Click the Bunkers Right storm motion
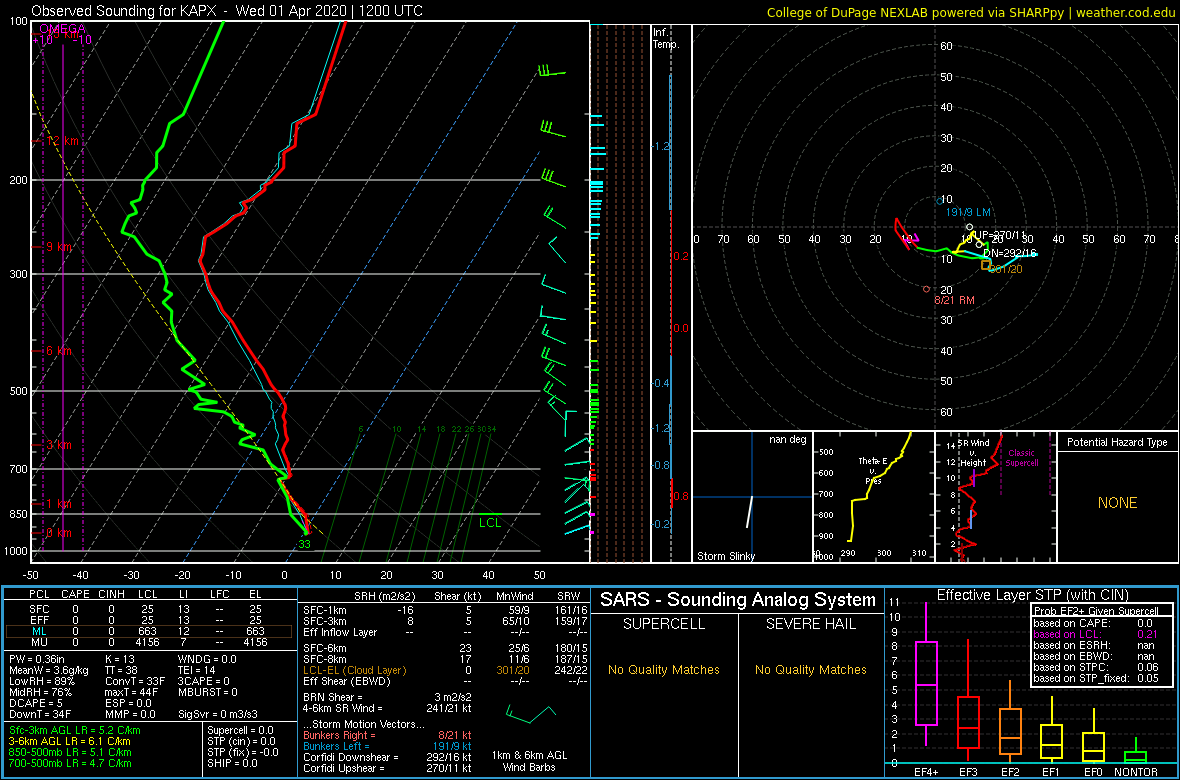The image size is (1180, 780). point(387,735)
